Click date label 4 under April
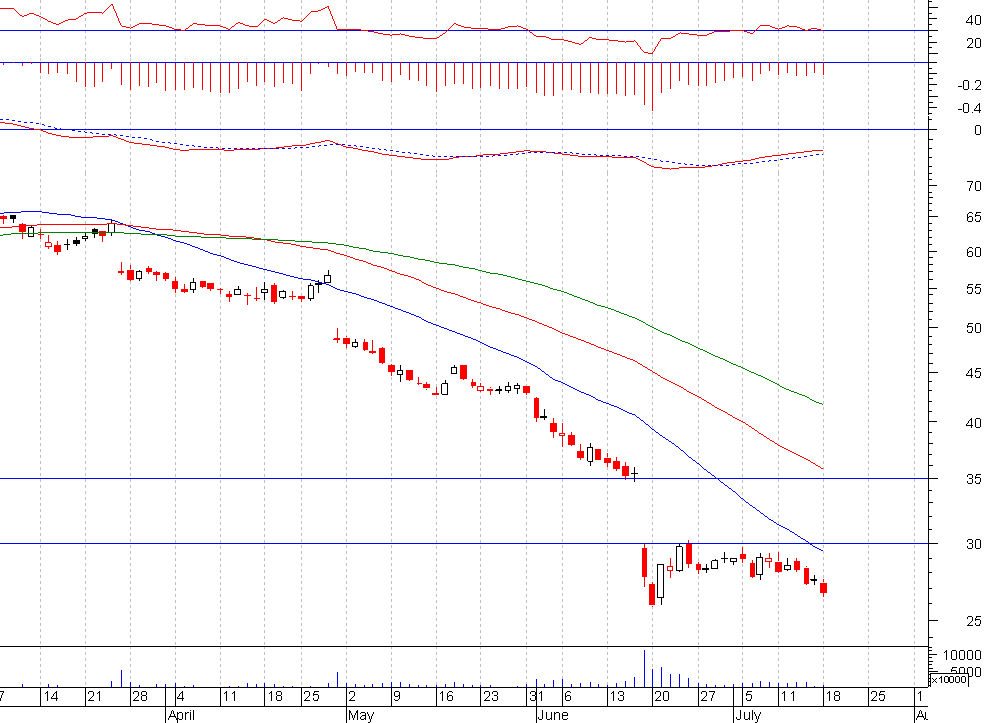985x723 pixels. pyautogui.click(x=181, y=696)
